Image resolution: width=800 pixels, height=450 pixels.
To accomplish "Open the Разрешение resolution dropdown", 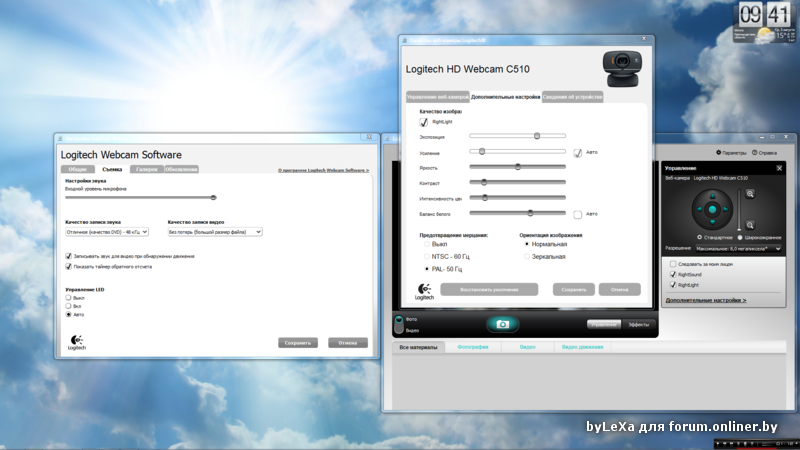I will point(738,248).
